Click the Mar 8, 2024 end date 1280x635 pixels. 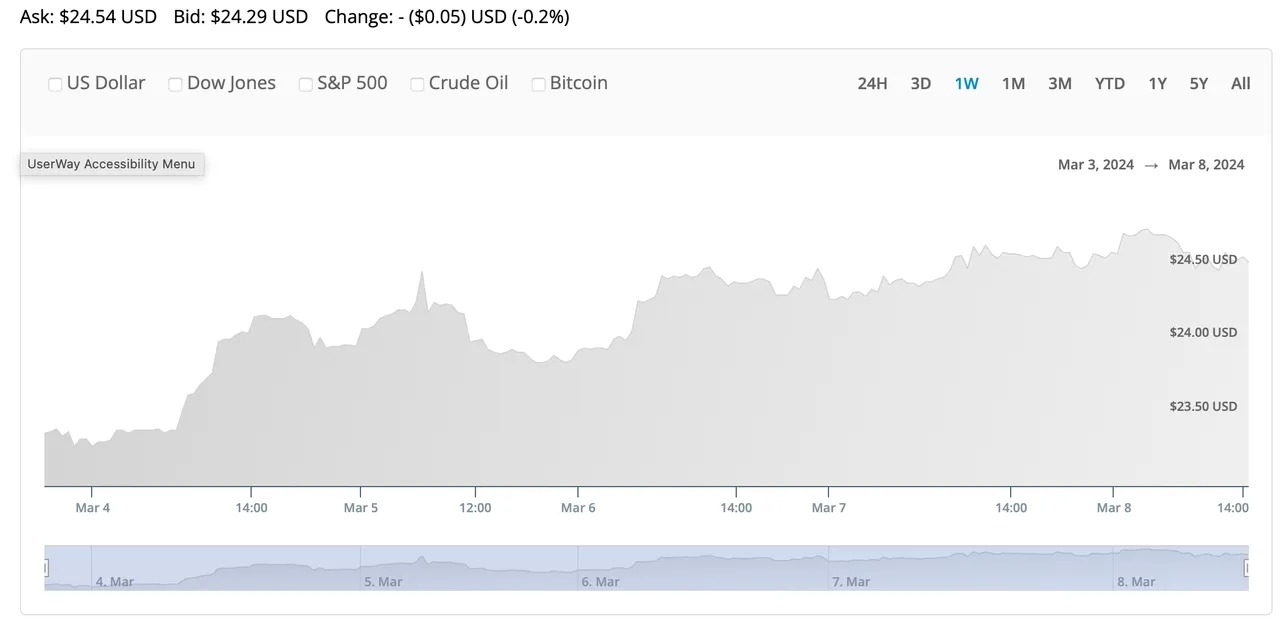pyautogui.click(x=1207, y=165)
